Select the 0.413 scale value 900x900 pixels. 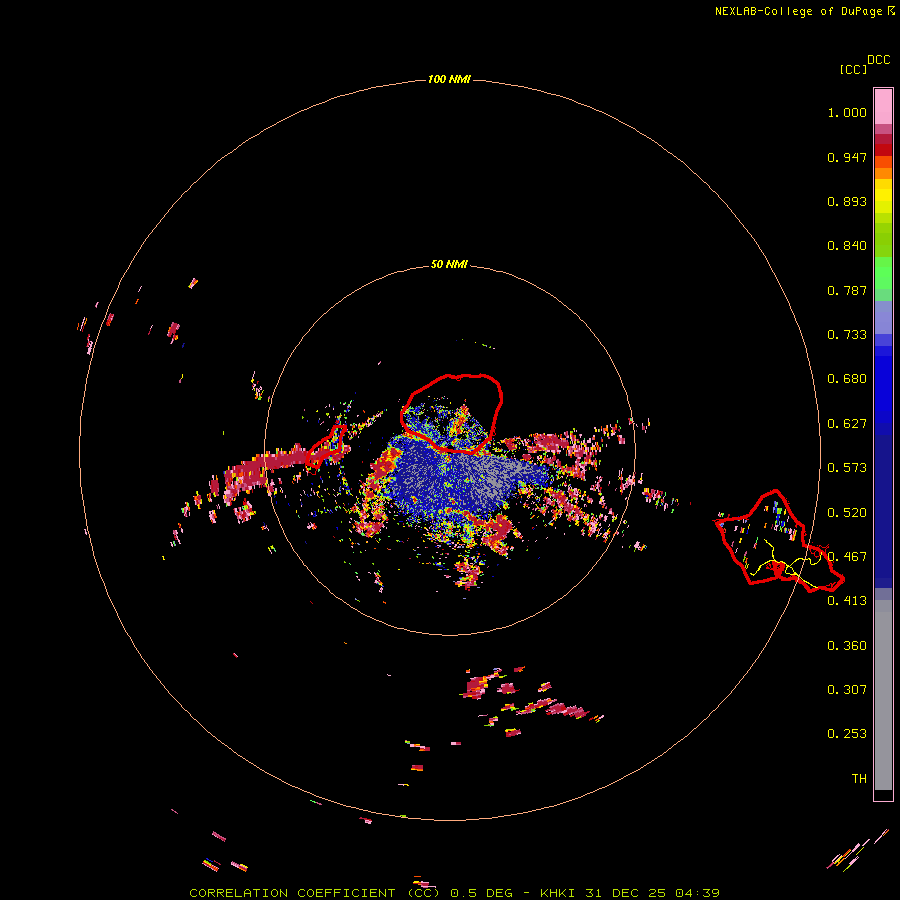[847, 601]
